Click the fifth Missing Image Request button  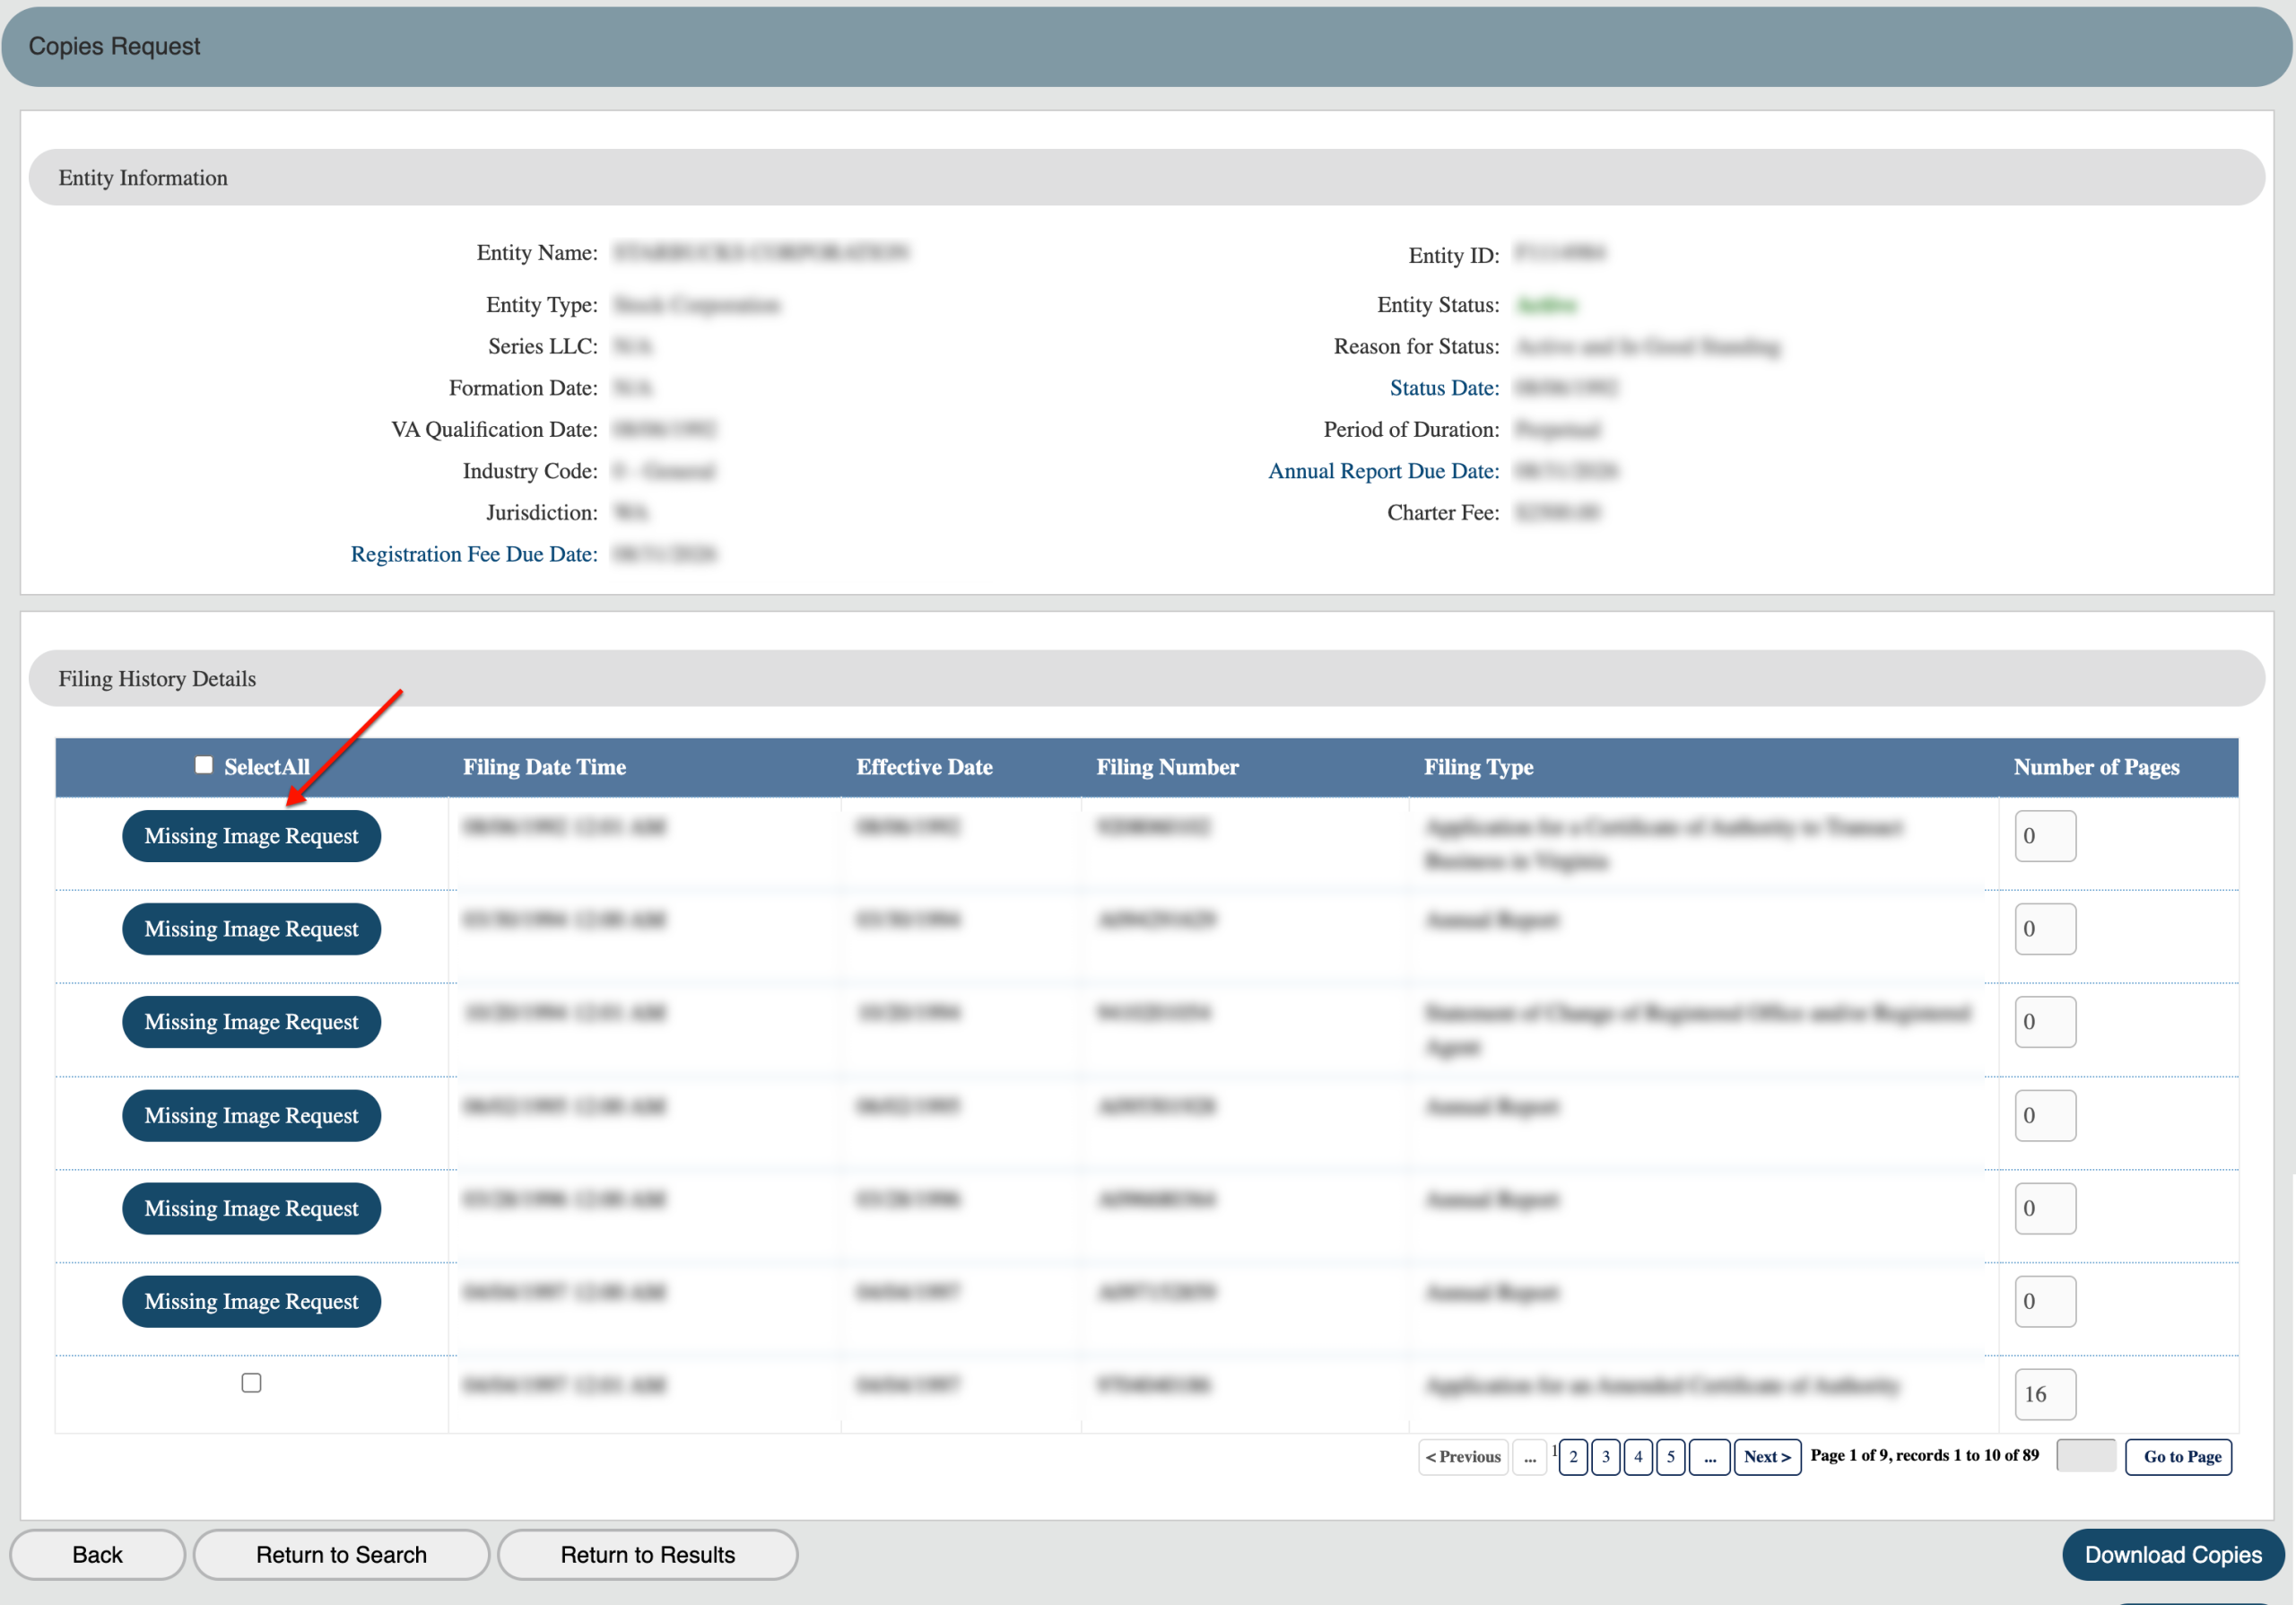[251, 1208]
